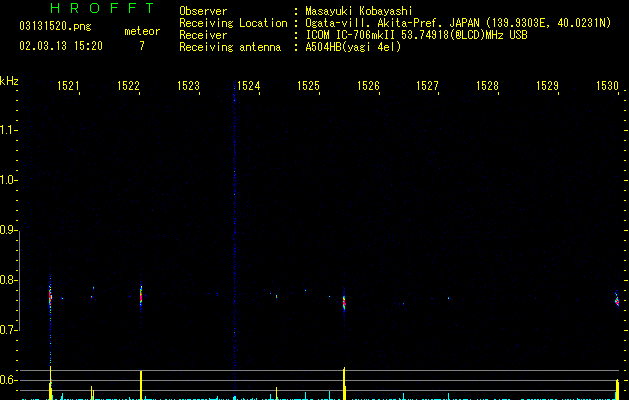The height and width of the screenshot is (400, 629).
Task: Click the observer name Masayuki Kobayashi
Action: 359,11
